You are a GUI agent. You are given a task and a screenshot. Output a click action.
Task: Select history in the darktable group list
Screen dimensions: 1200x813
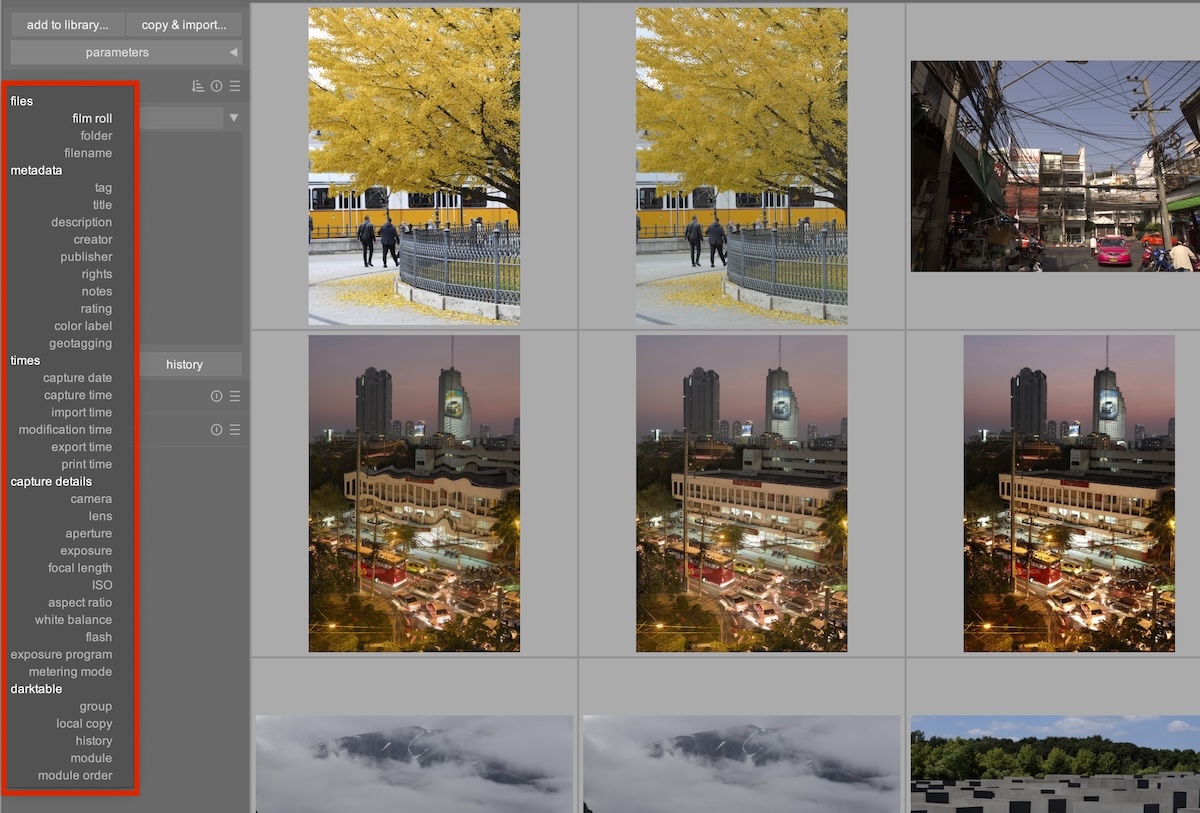[x=94, y=741]
